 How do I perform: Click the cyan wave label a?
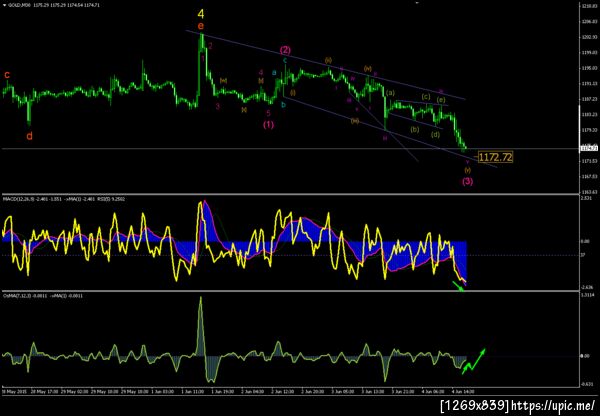click(x=274, y=72)
